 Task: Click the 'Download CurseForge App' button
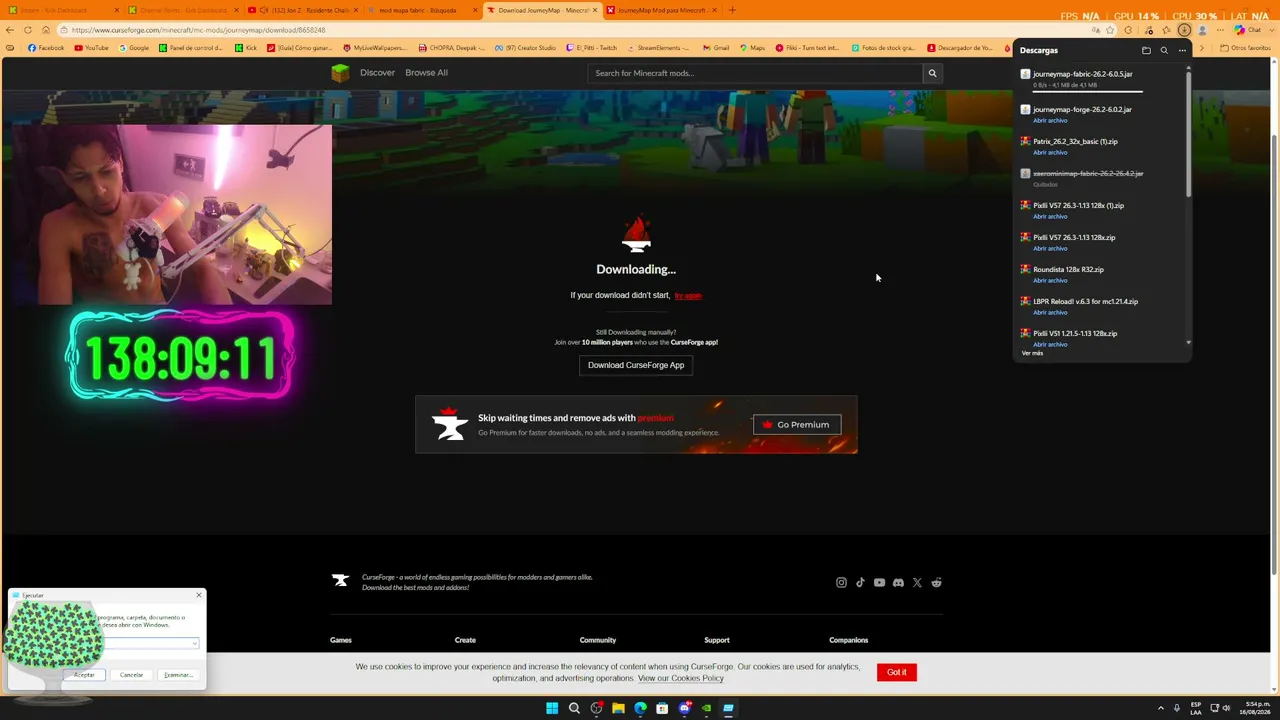[636, 365]
